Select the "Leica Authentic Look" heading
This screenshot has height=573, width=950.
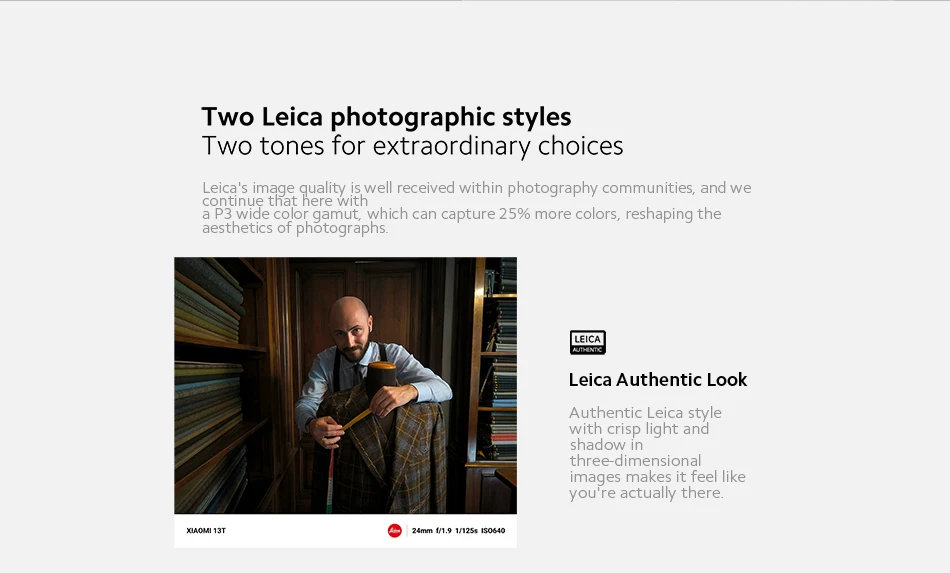(658, 380)
